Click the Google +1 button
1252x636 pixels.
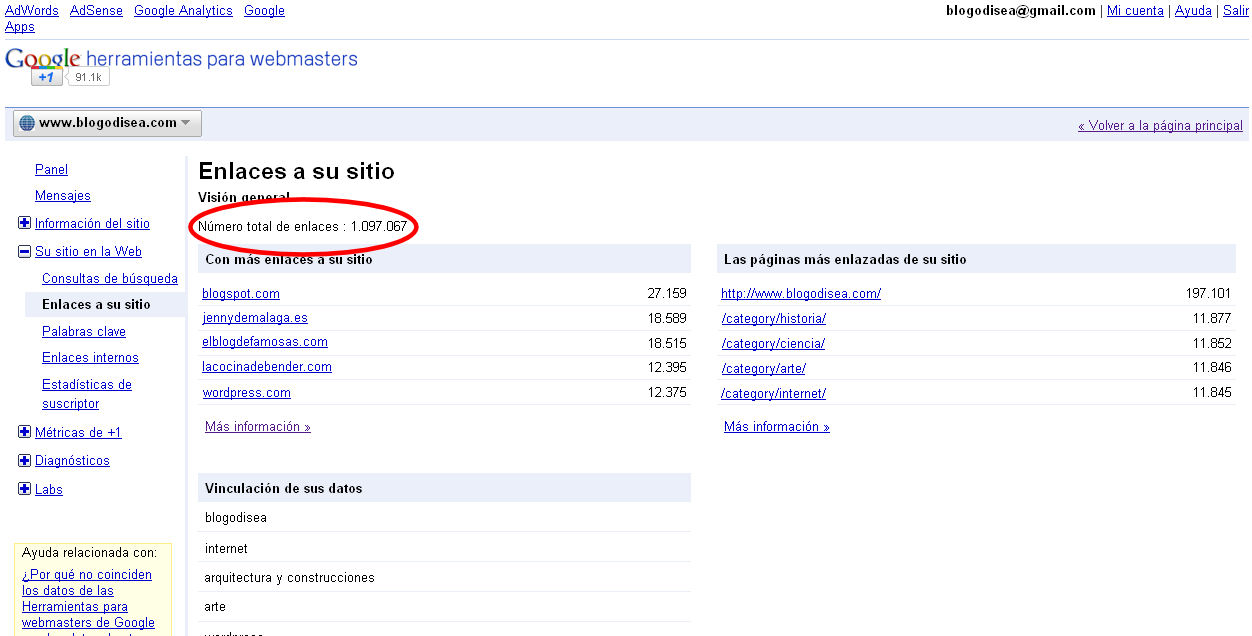(46, 77)
